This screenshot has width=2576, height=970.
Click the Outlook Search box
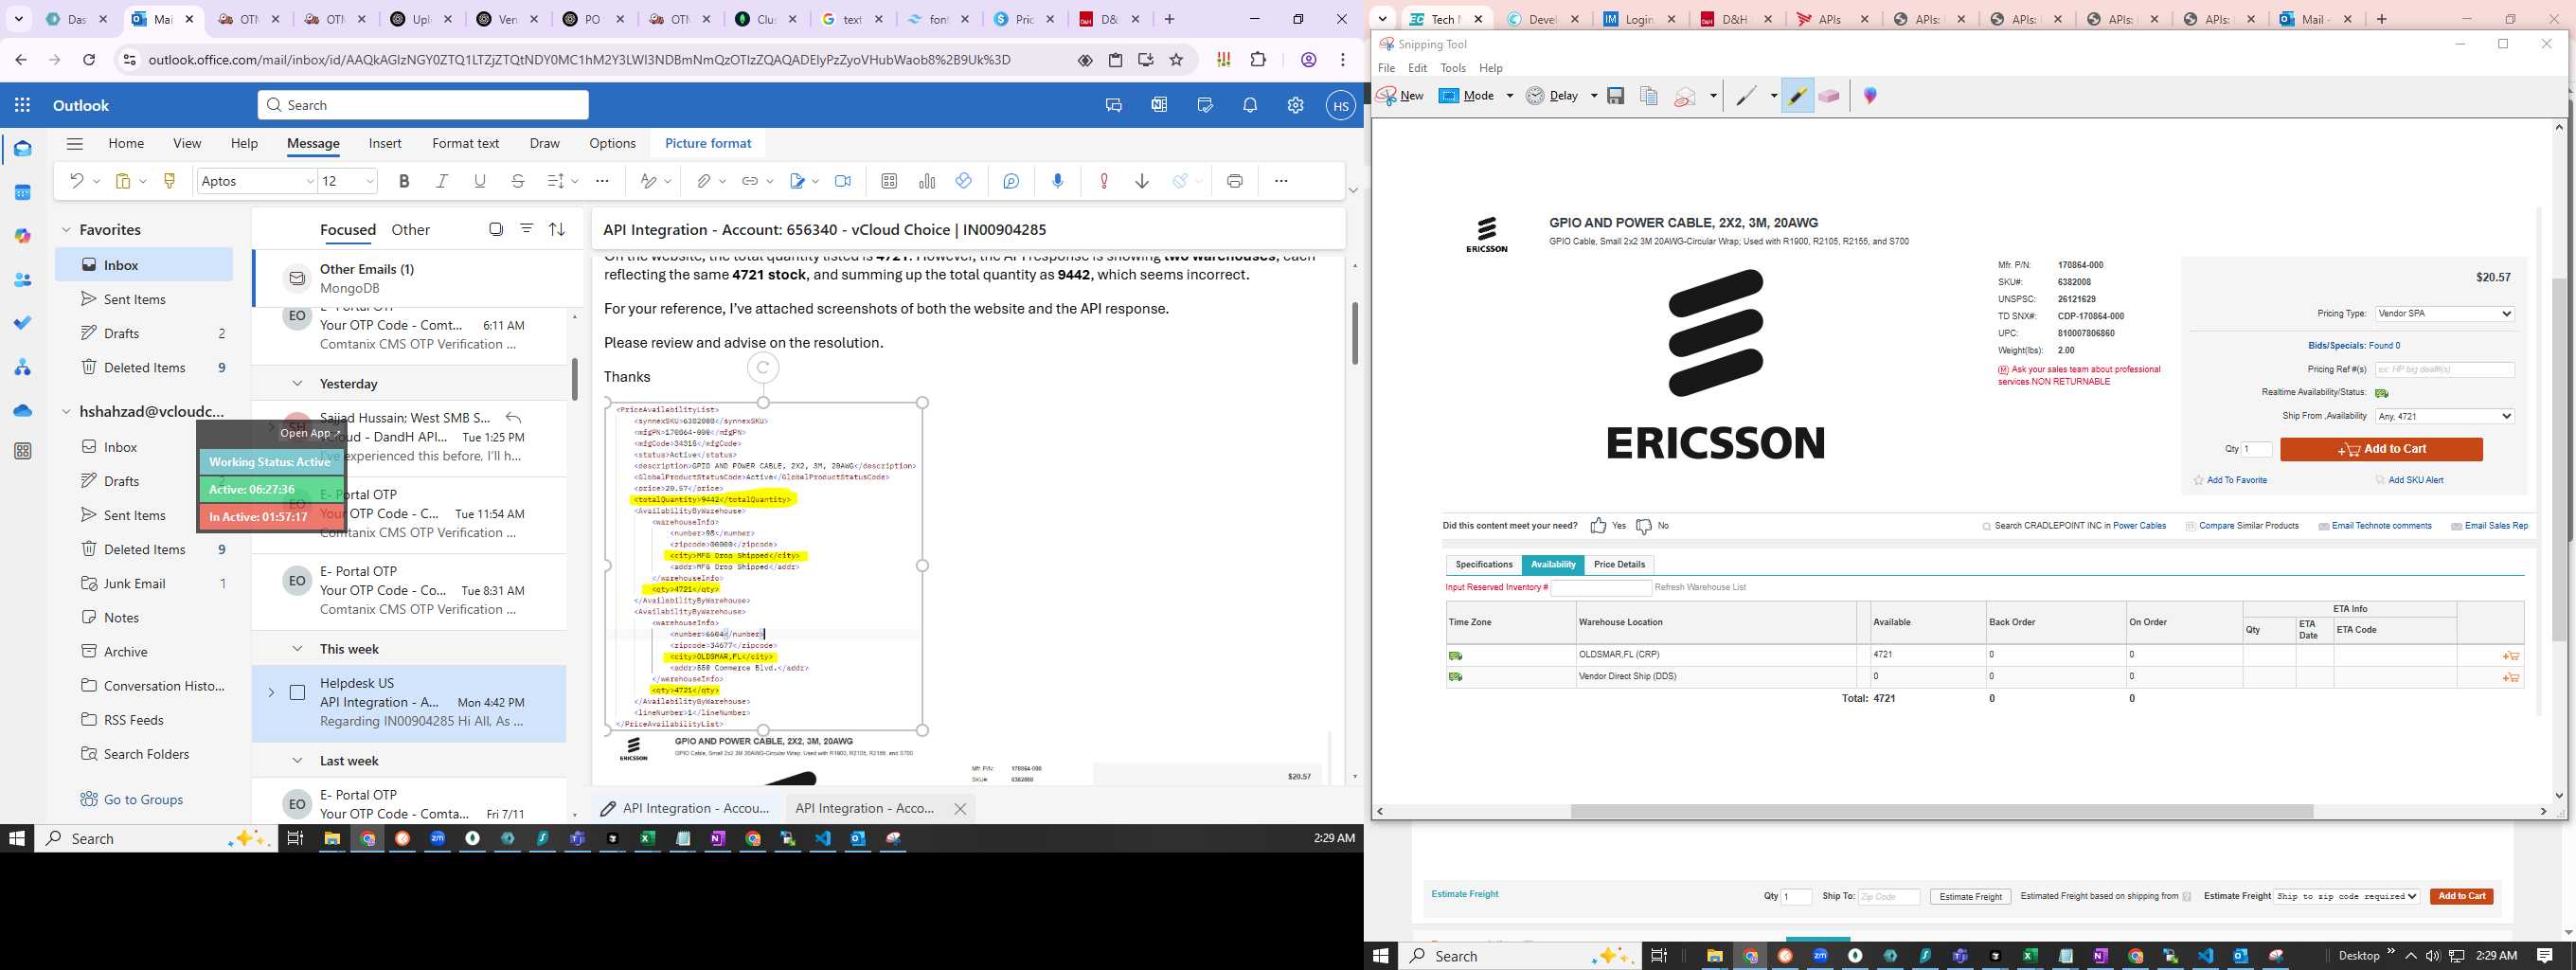tap(423, 105)
